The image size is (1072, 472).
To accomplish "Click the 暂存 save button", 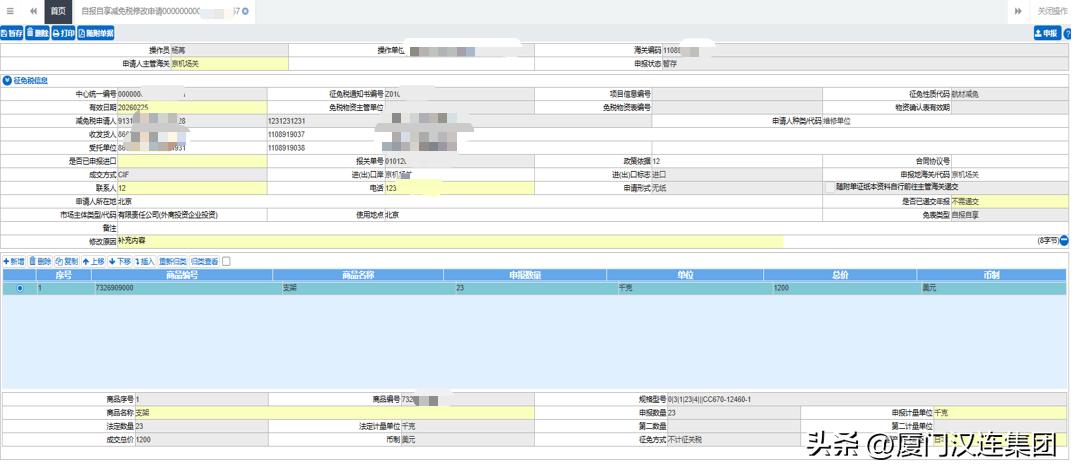I will (12, 33).
